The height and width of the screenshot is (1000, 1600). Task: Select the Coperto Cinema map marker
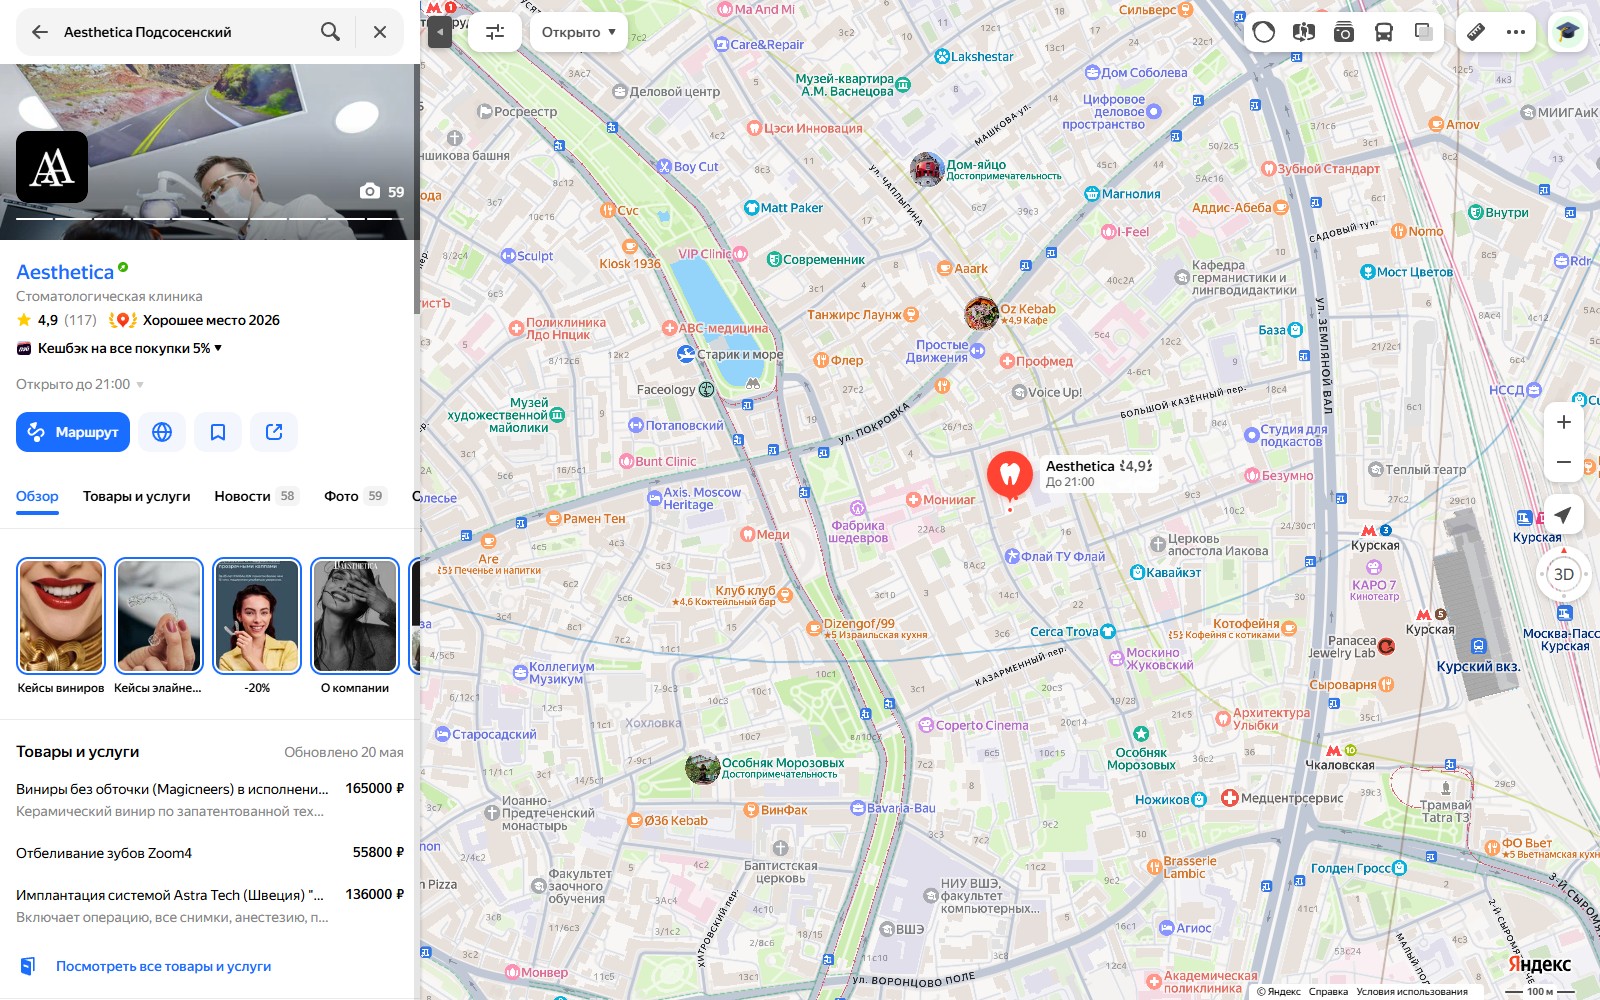pos(974,725)
